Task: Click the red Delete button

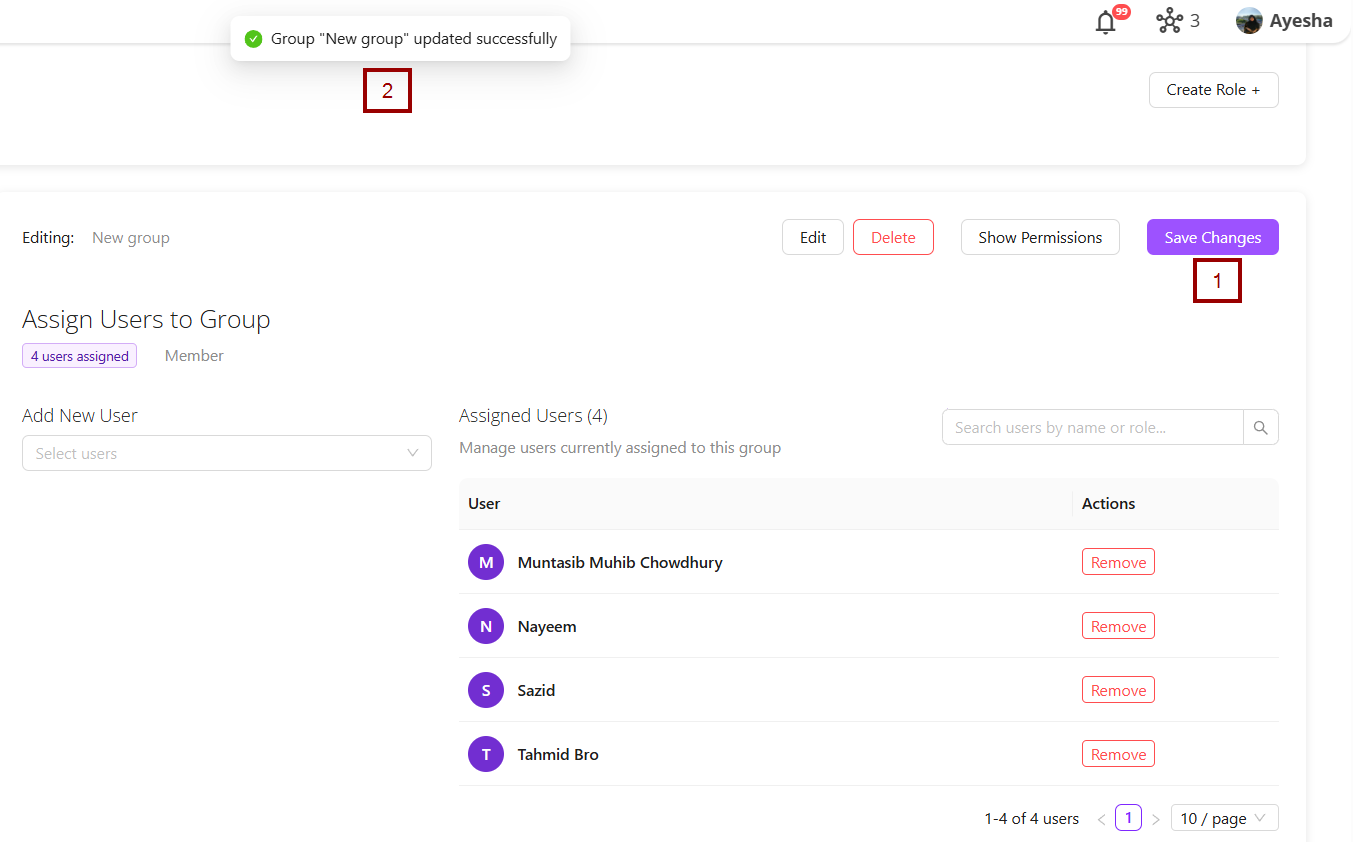Action: click(x=893, y=237)
